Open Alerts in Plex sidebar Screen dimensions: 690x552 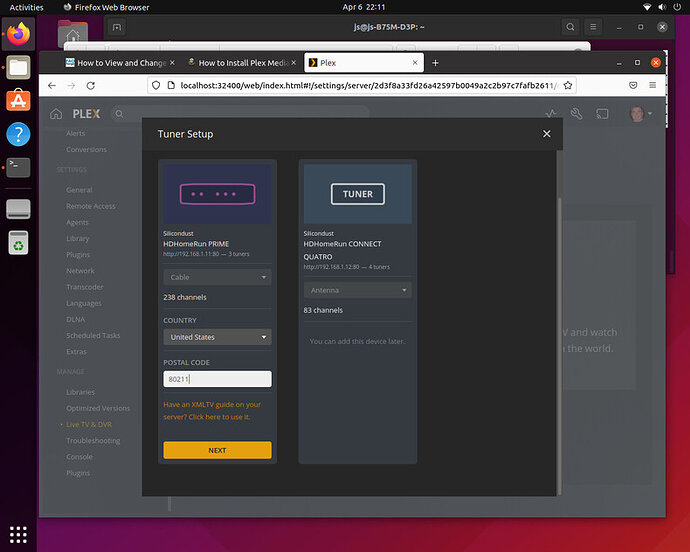click(x=76, y=133)
